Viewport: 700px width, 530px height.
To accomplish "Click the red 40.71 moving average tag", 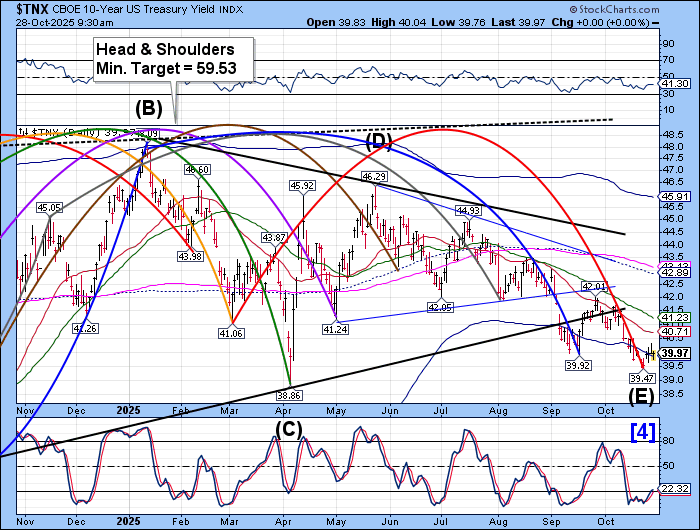I will pyautogui.click(x=676, y=330).
